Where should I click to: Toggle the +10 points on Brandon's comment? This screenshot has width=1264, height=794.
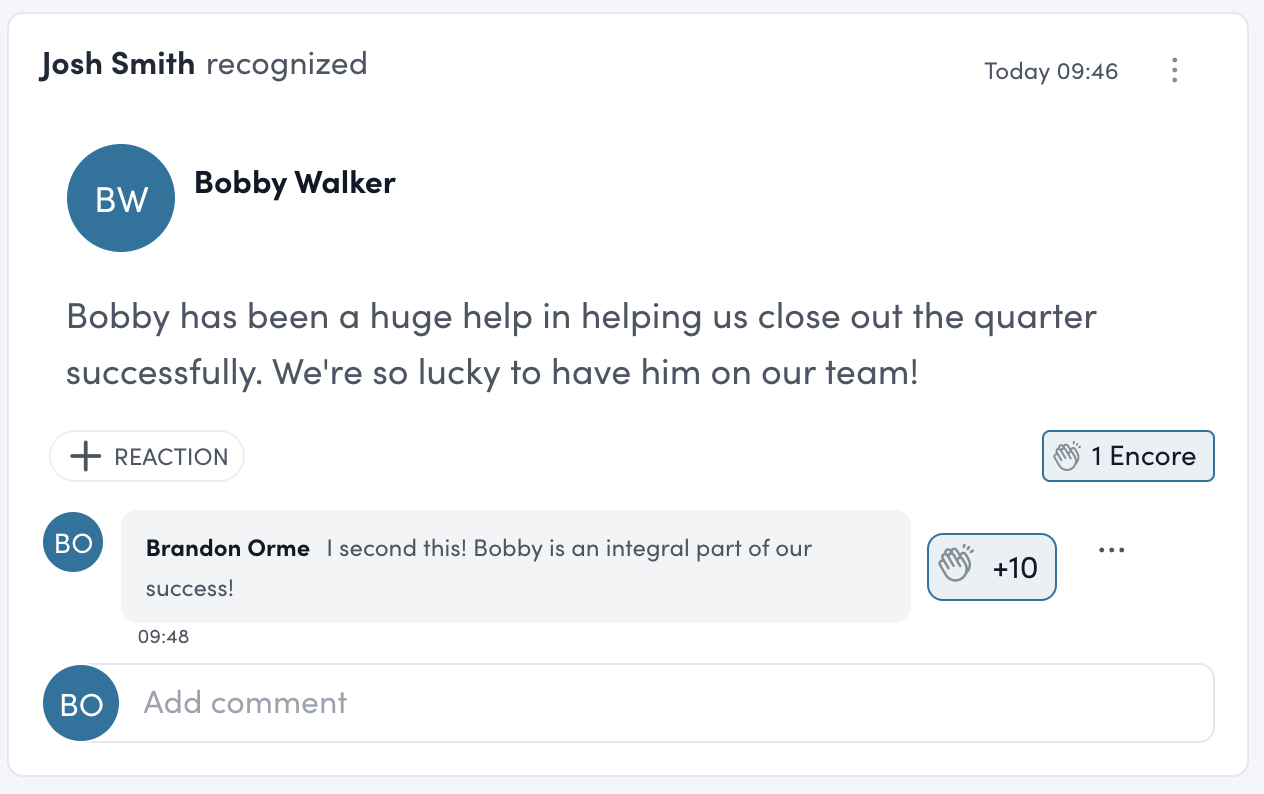point(1014,568)
